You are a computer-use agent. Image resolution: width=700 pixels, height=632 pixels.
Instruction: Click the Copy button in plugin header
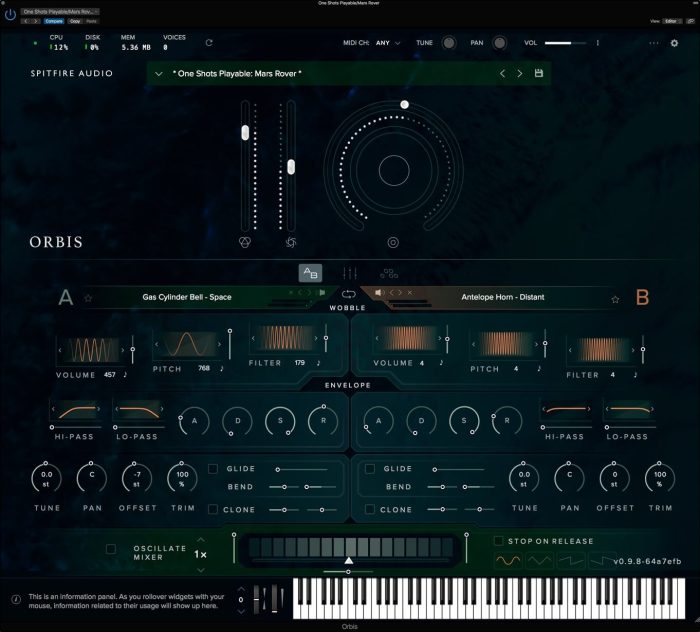[x=75, y=21]
